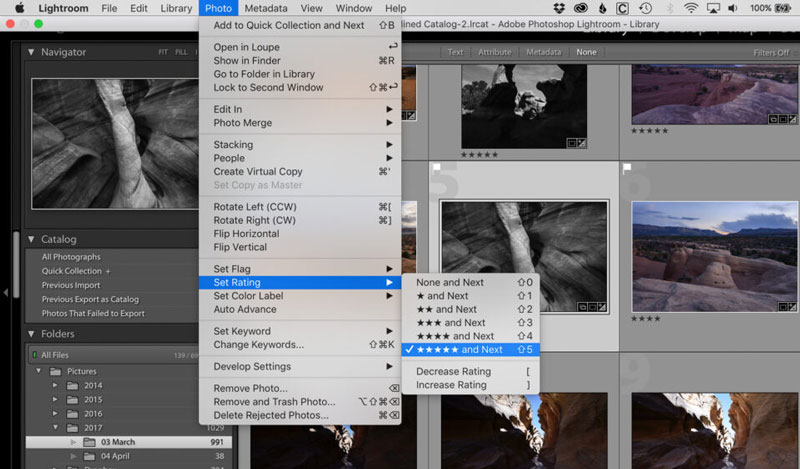Select the Attribute filter button
800x469 pixels.
pyautogui.click(x=494, y=52)
